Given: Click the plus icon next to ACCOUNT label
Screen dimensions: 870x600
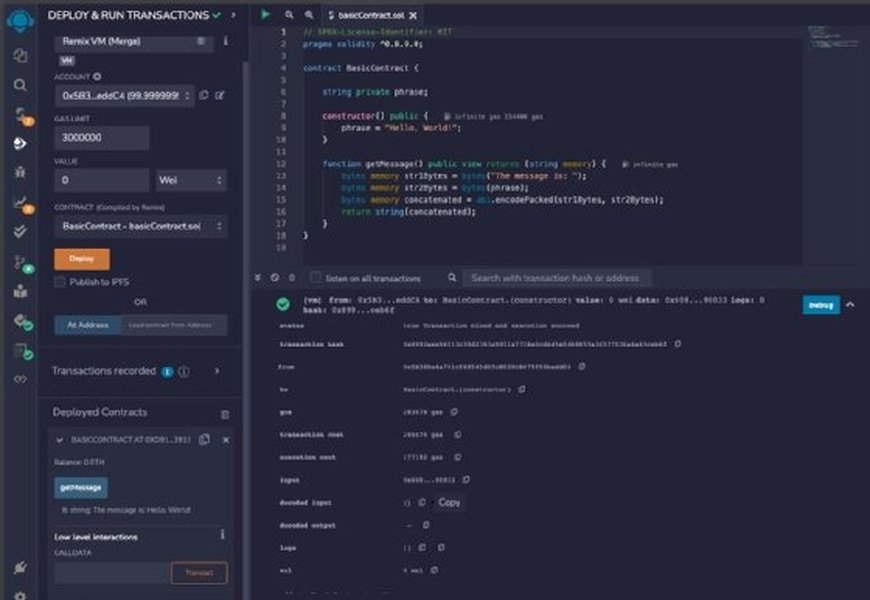Looking at the screenshot, I should [97, 77].
